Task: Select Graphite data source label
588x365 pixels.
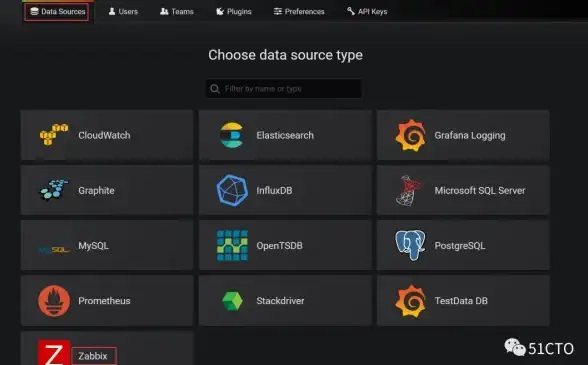Action: (x=96, y=191)
